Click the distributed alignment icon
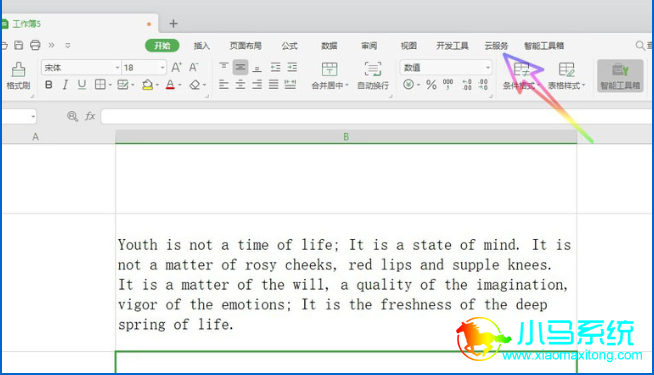The width and height of the screenshot is (654, 375). click(x=290, y=85)
